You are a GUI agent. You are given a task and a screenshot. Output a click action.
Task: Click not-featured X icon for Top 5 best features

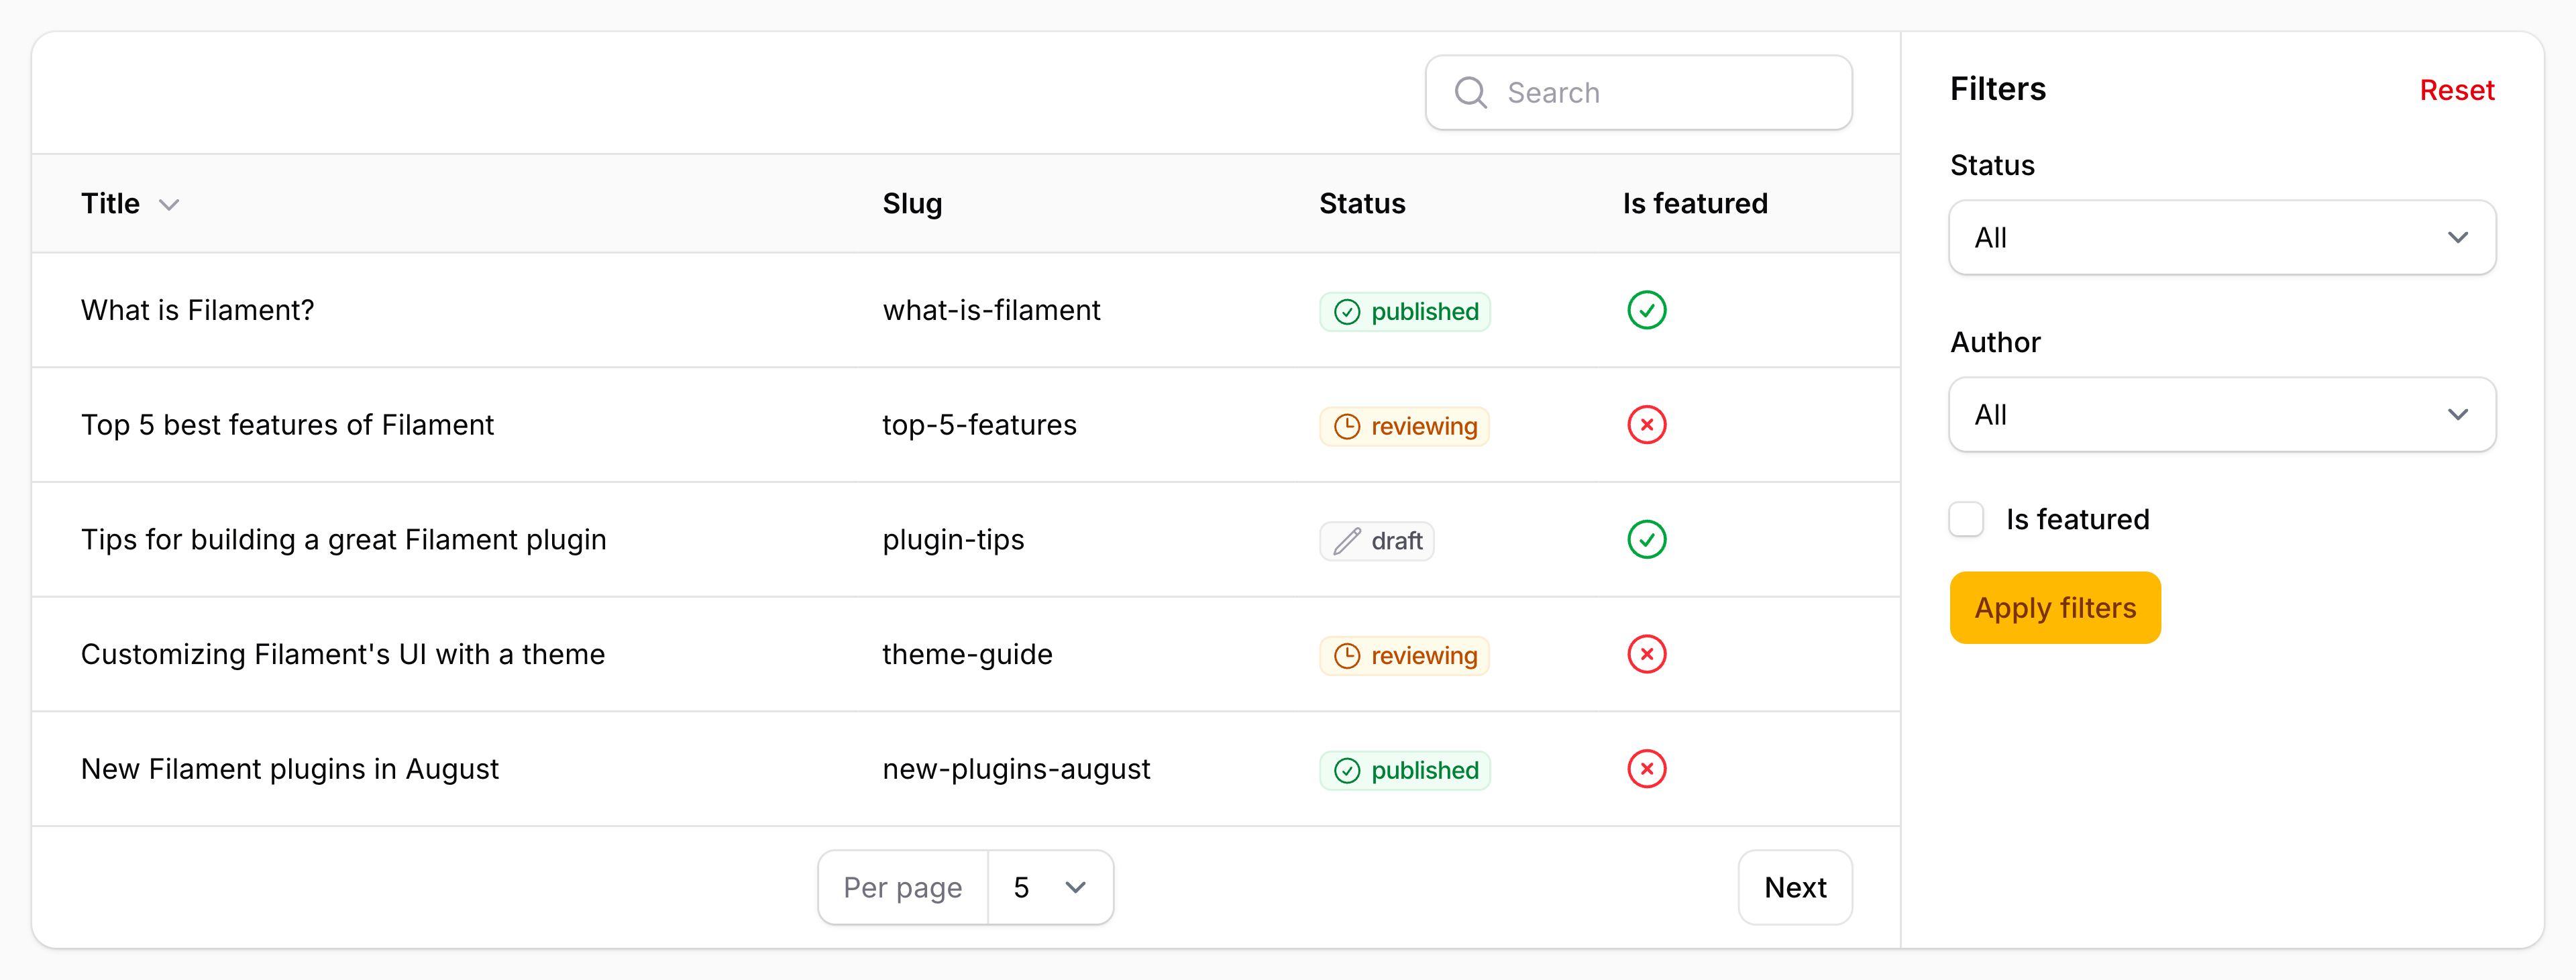[1646, 425]
